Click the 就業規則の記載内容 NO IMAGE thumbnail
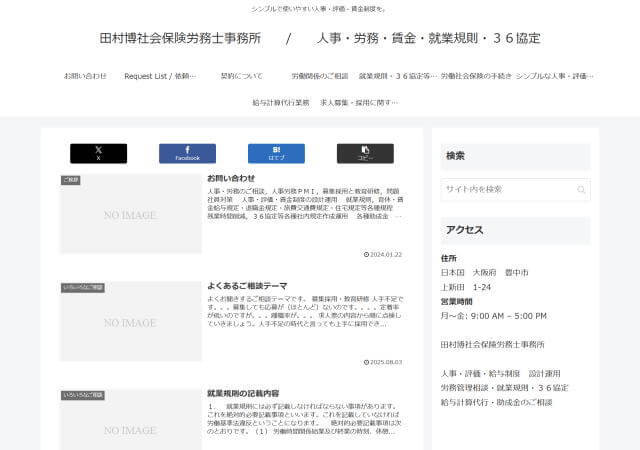Image resolution: width=640 pixels, height=450 pixels. (131, 420)
